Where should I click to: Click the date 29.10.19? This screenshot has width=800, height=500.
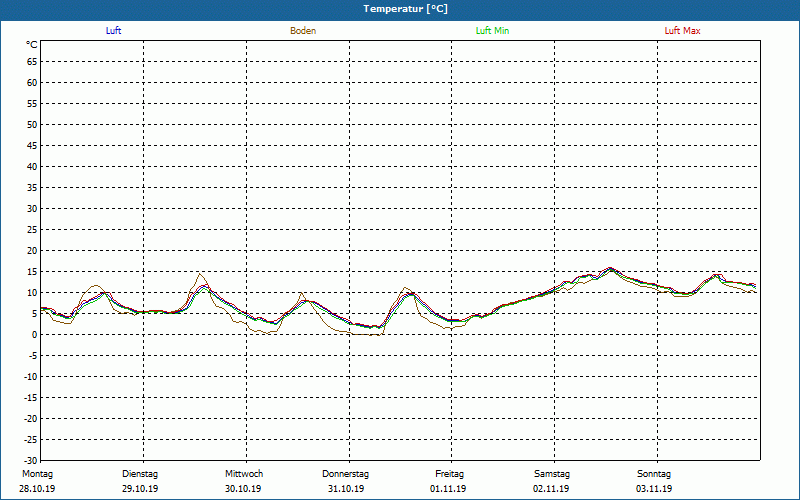pyautogui.click(x=140, y=489)
